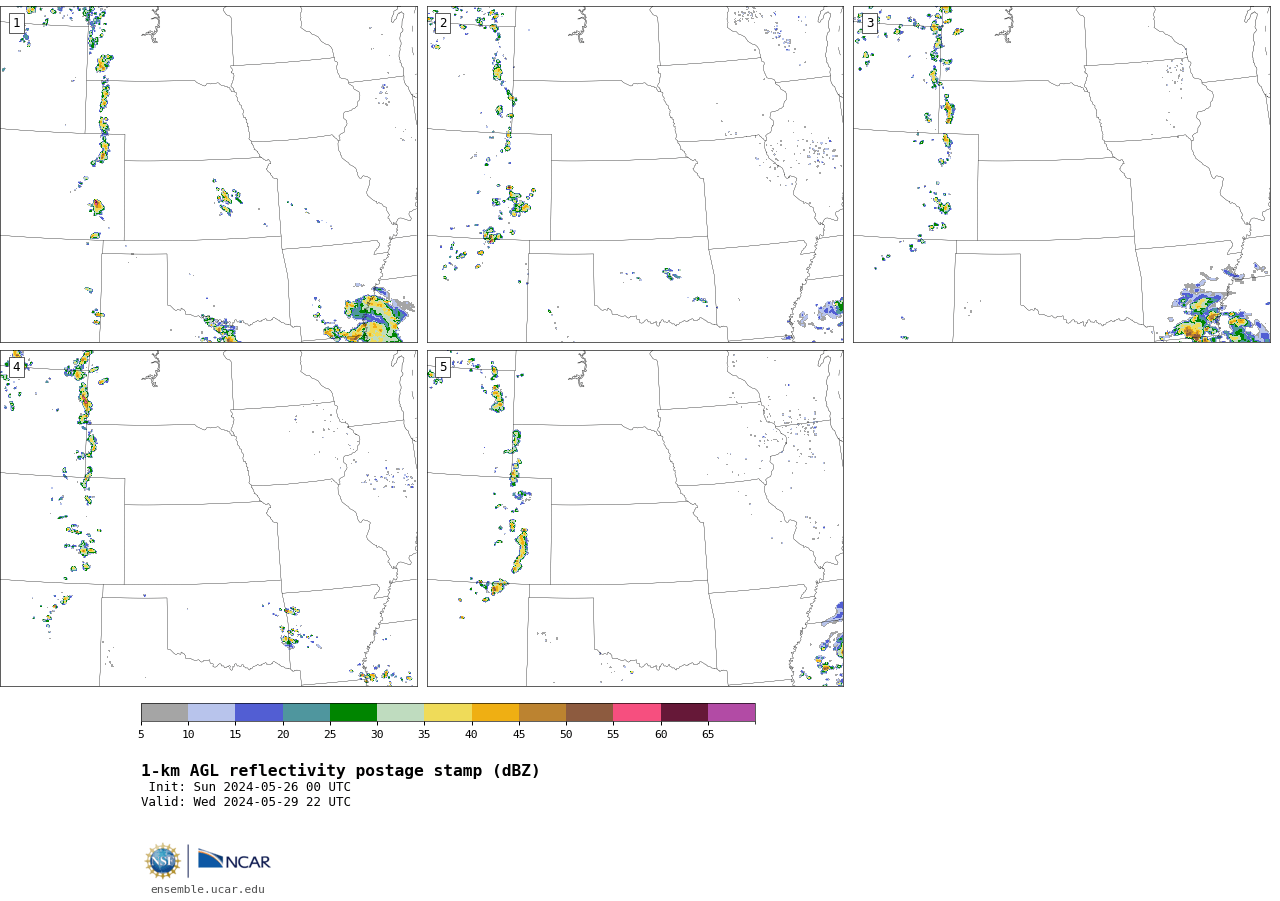
Task: Select the pale green 30-35 dBZ swatch
Action: [x=401, y=713]
